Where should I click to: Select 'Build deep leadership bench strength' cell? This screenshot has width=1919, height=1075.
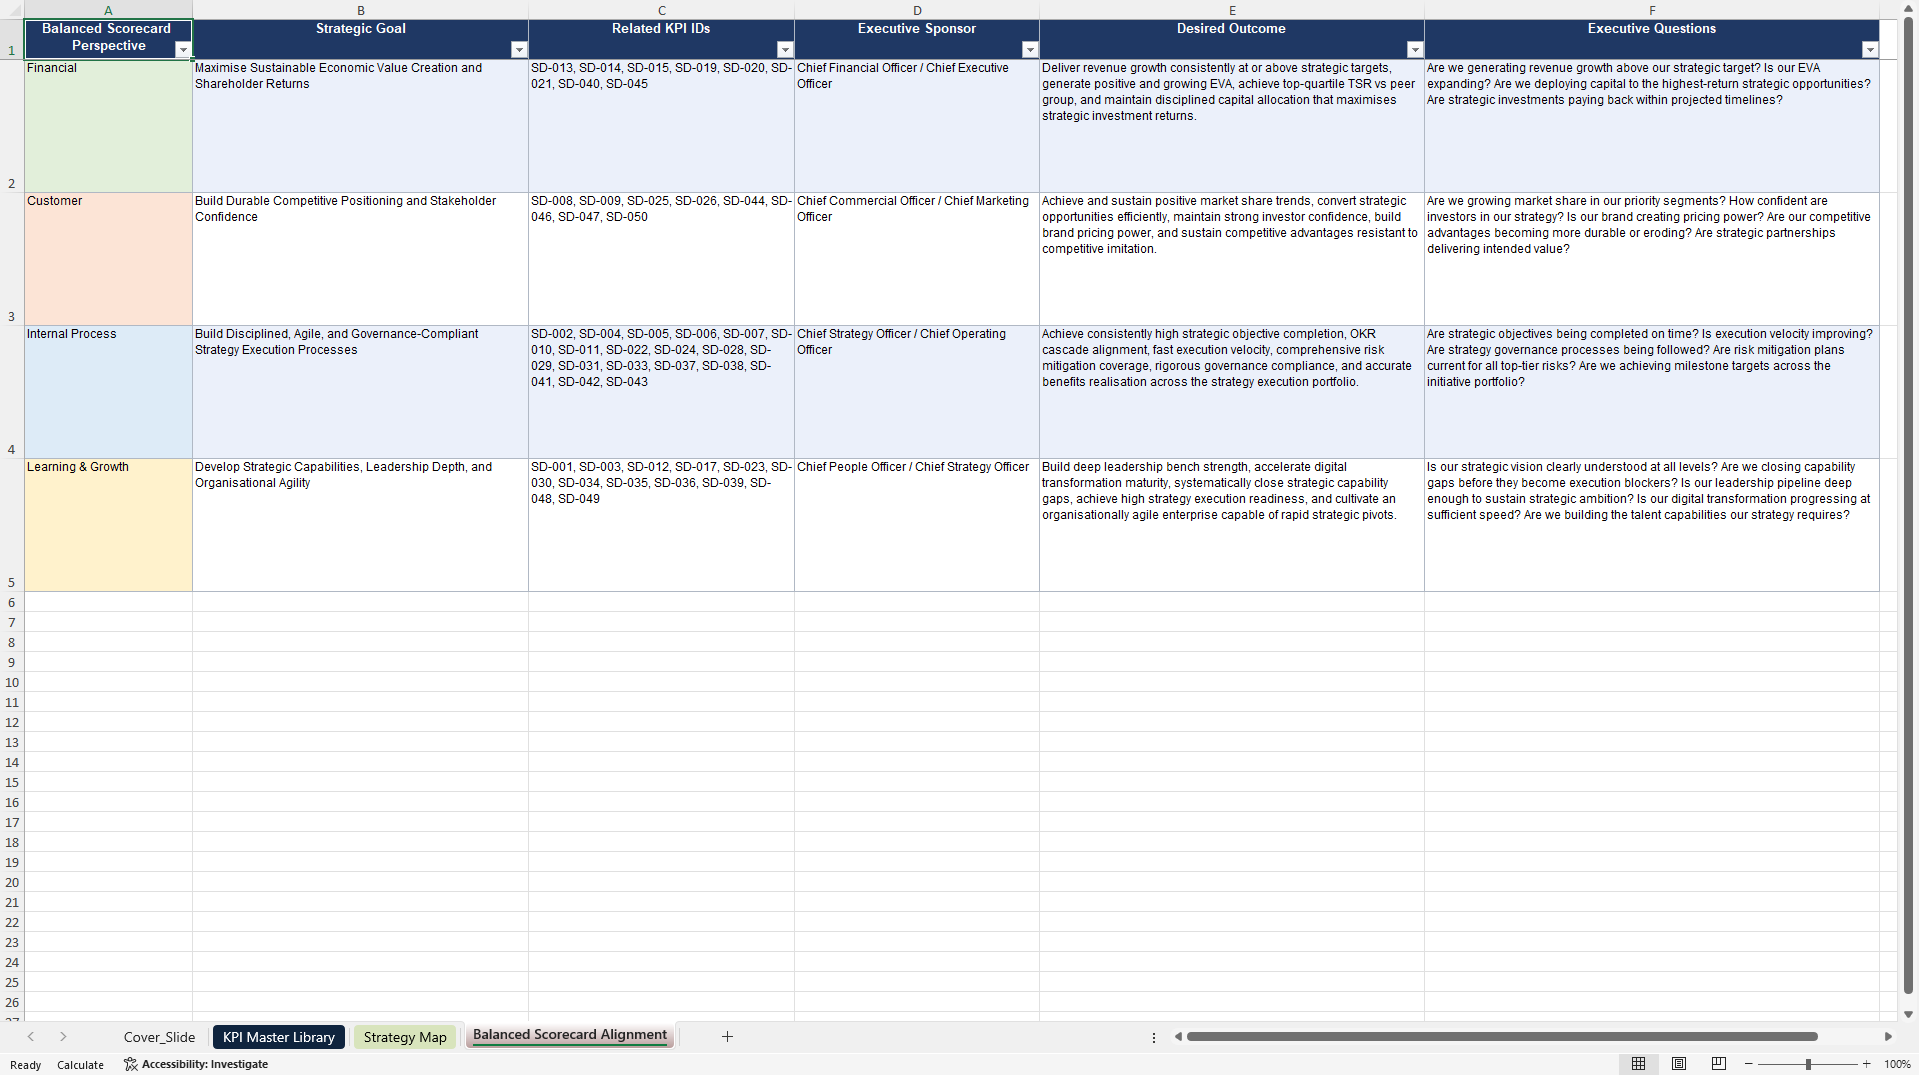1232,525
